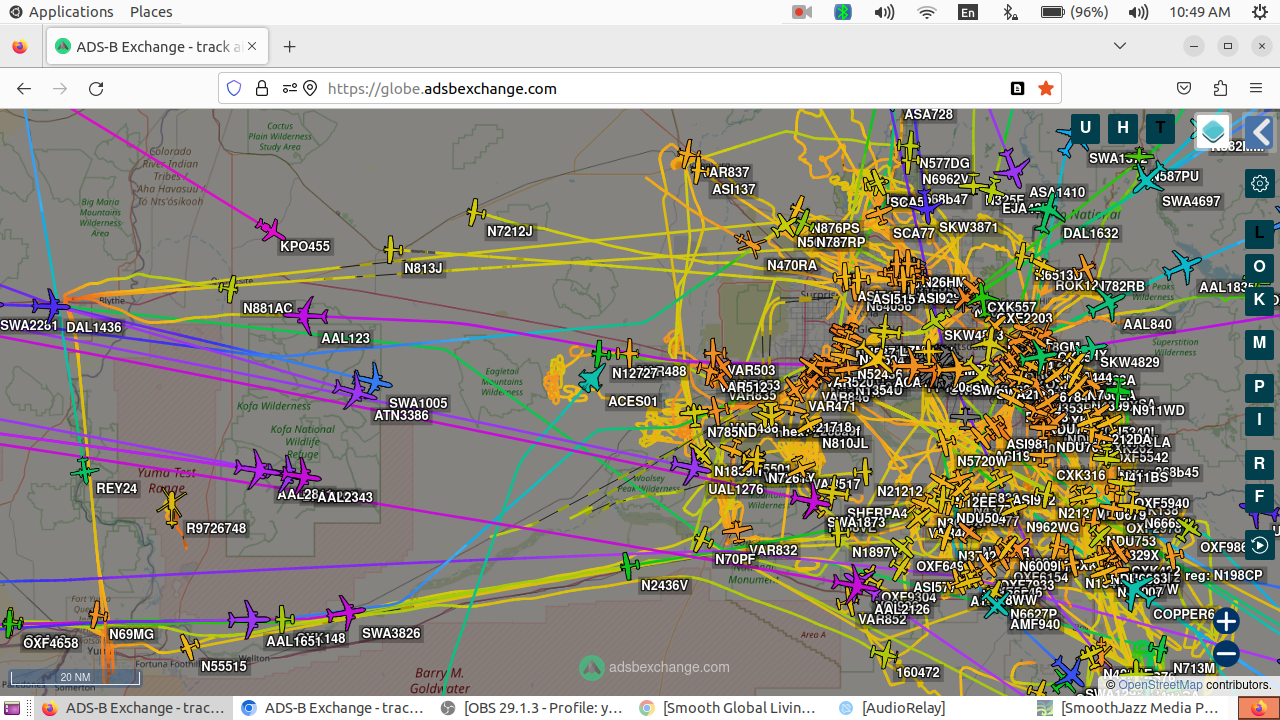Zoom out on the map

1226,654
